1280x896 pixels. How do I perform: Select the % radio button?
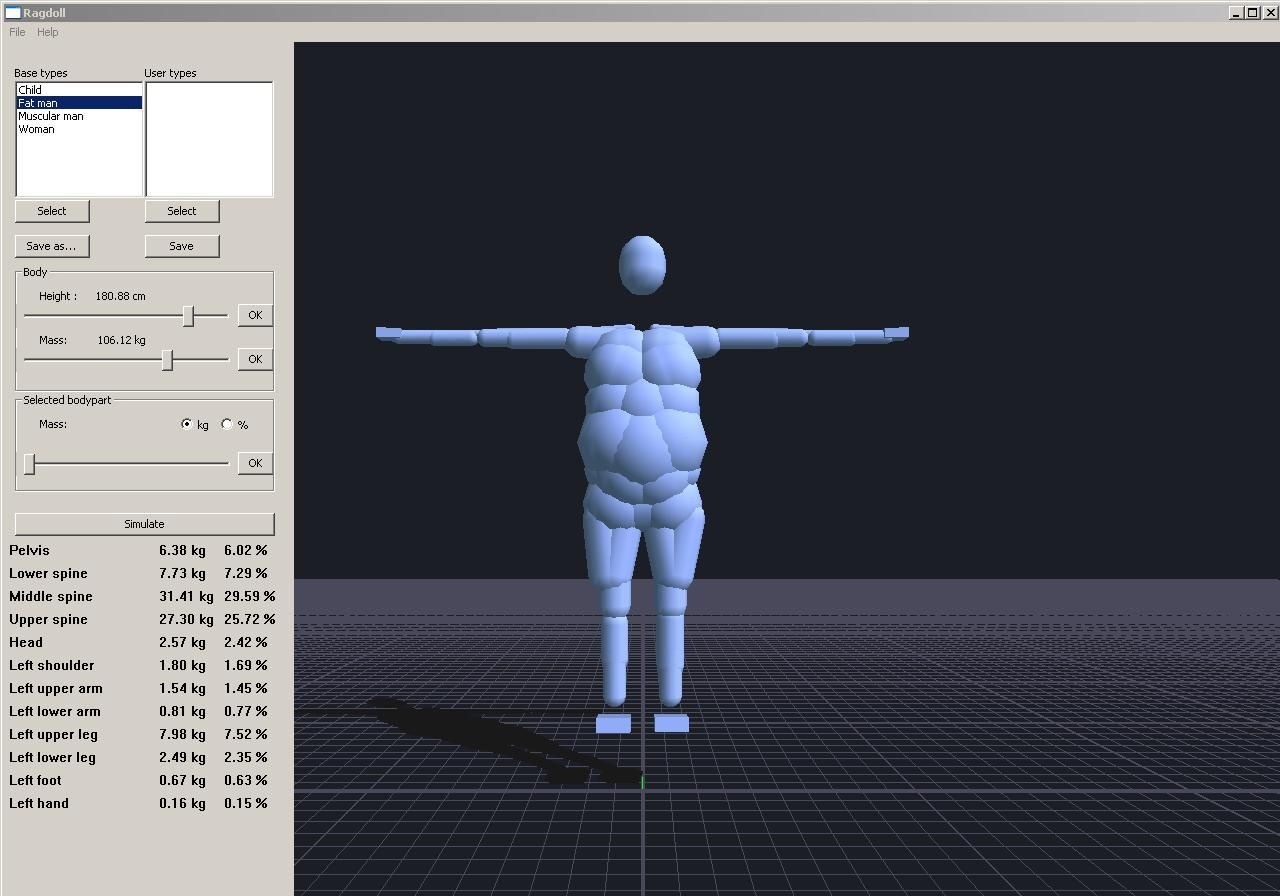(227, 424)
